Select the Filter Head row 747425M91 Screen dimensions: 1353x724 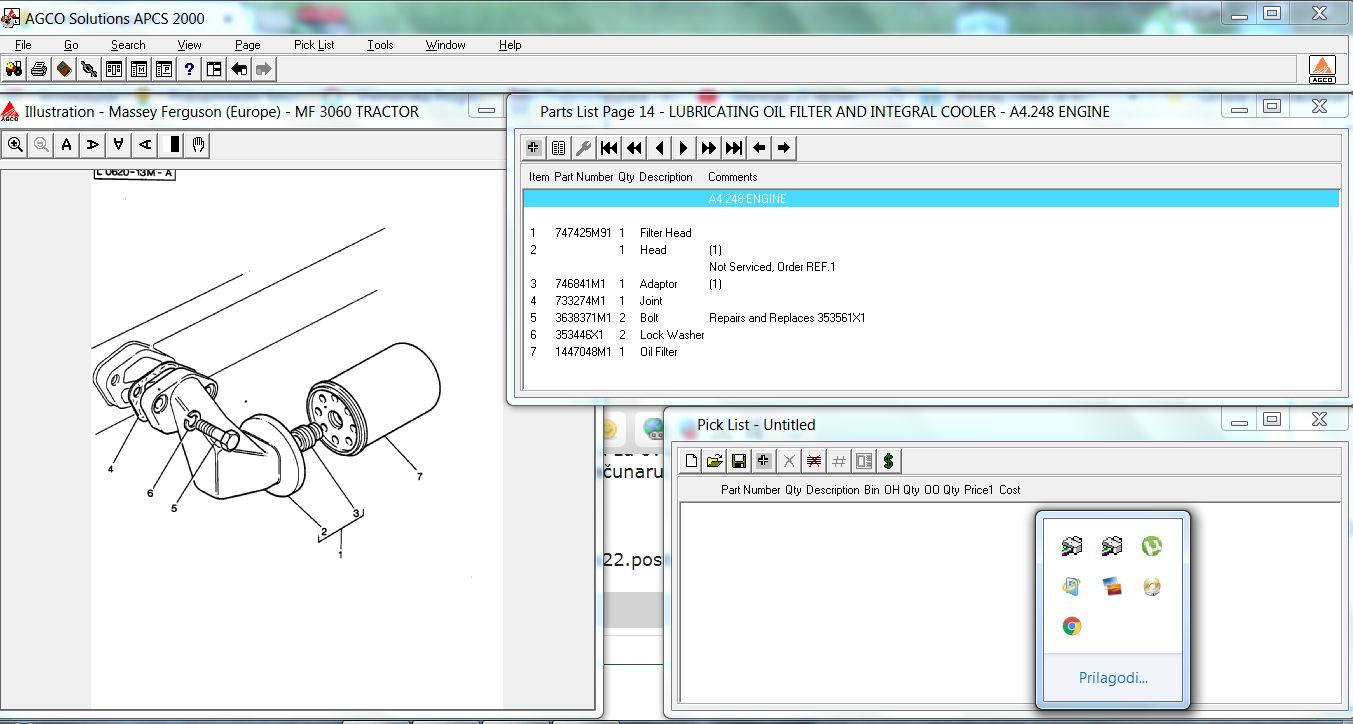[x=931, y=233]
